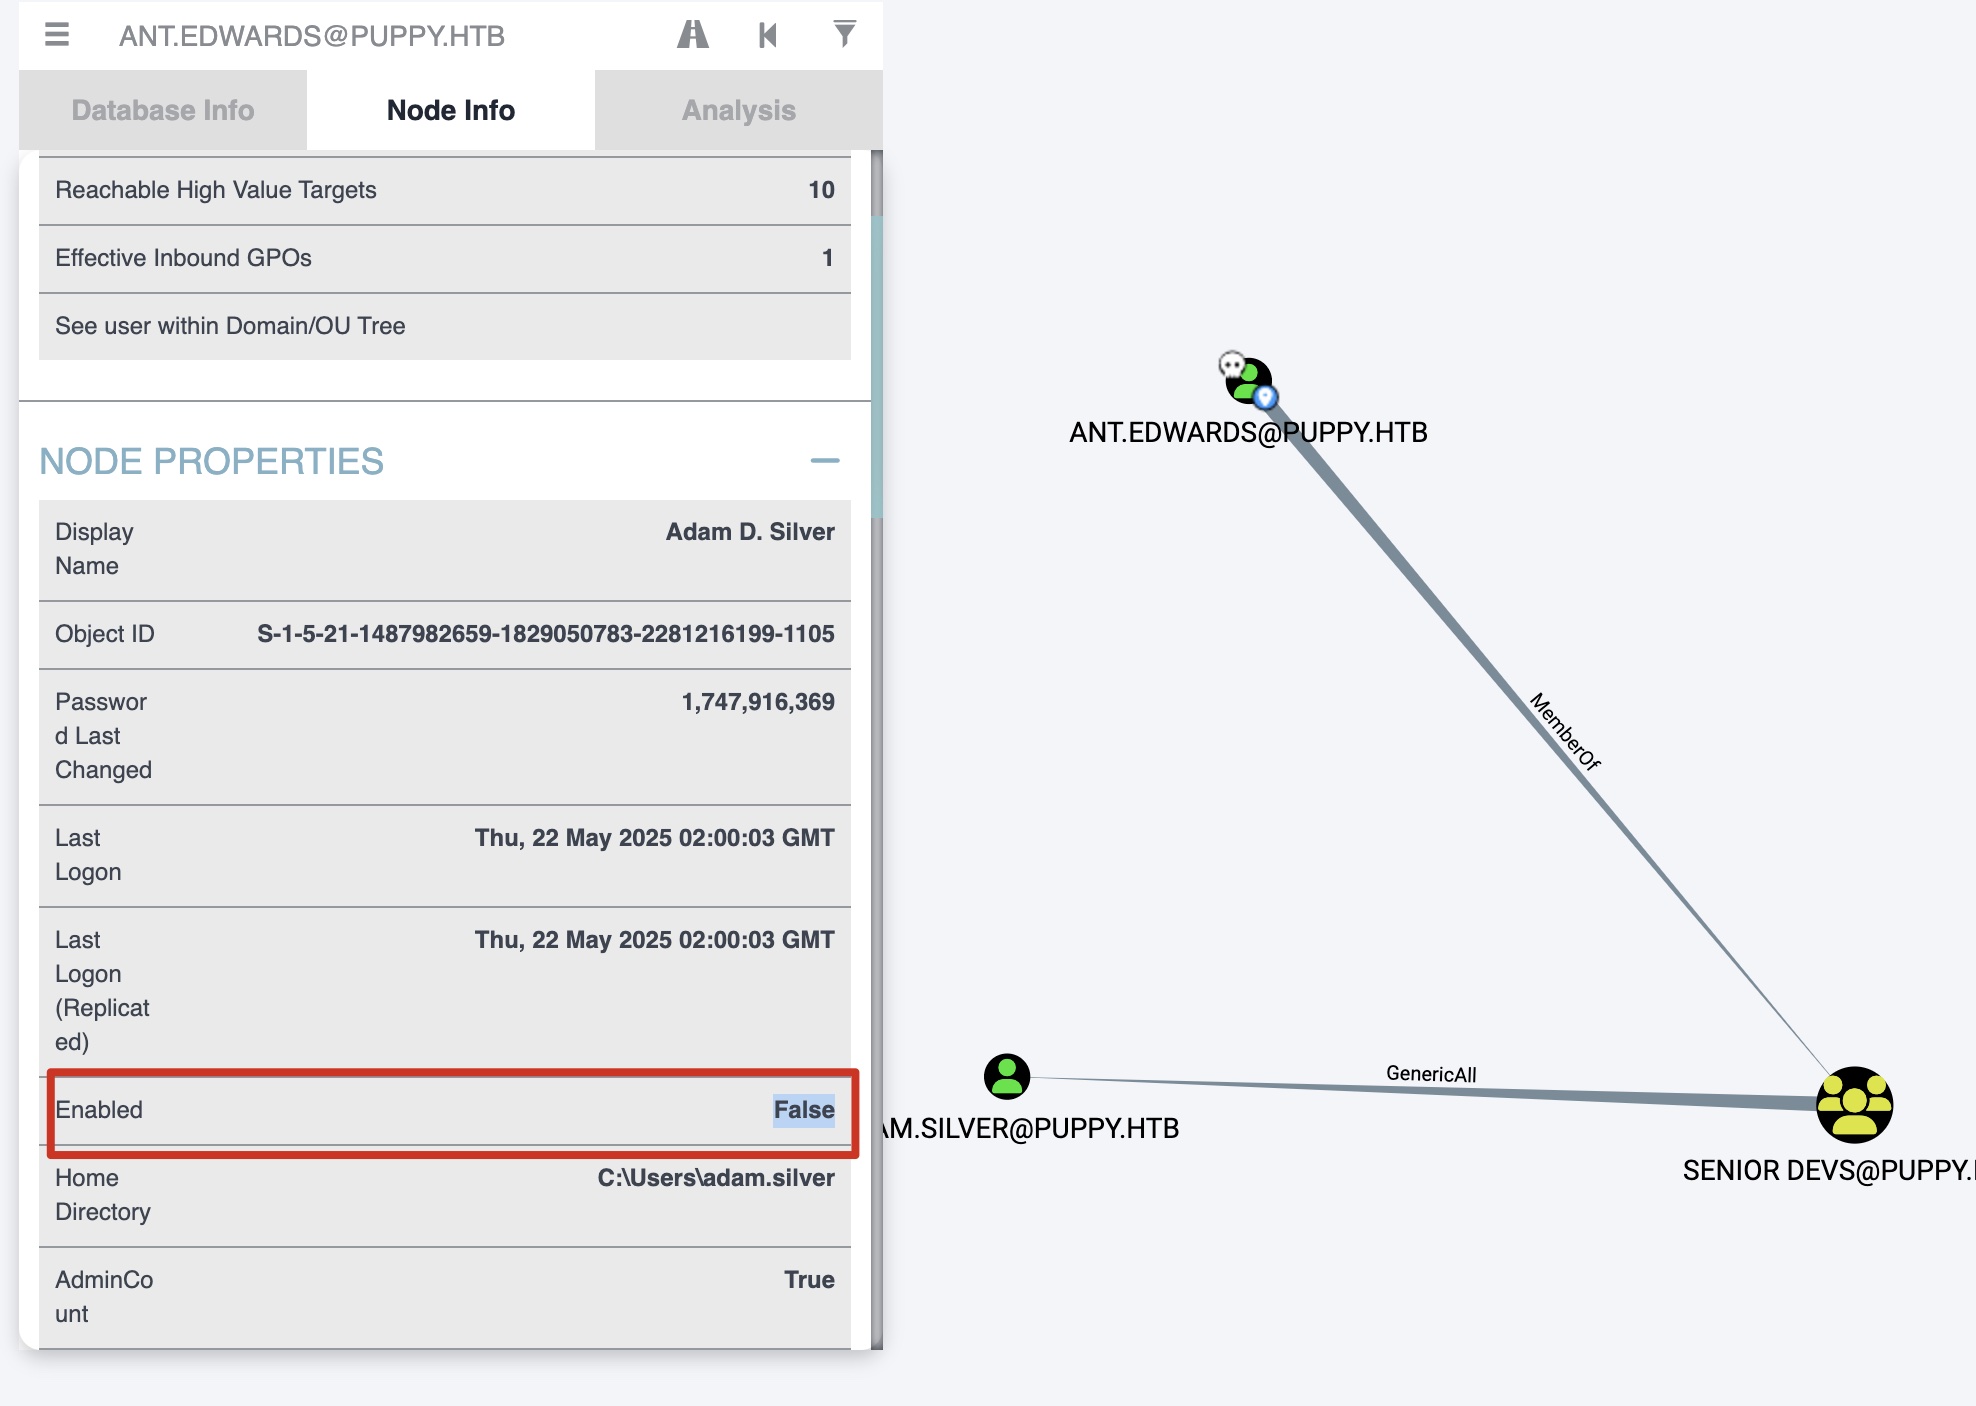Click the back step icon
This screenshot has width=1976, height=1406.
point(768,35)
